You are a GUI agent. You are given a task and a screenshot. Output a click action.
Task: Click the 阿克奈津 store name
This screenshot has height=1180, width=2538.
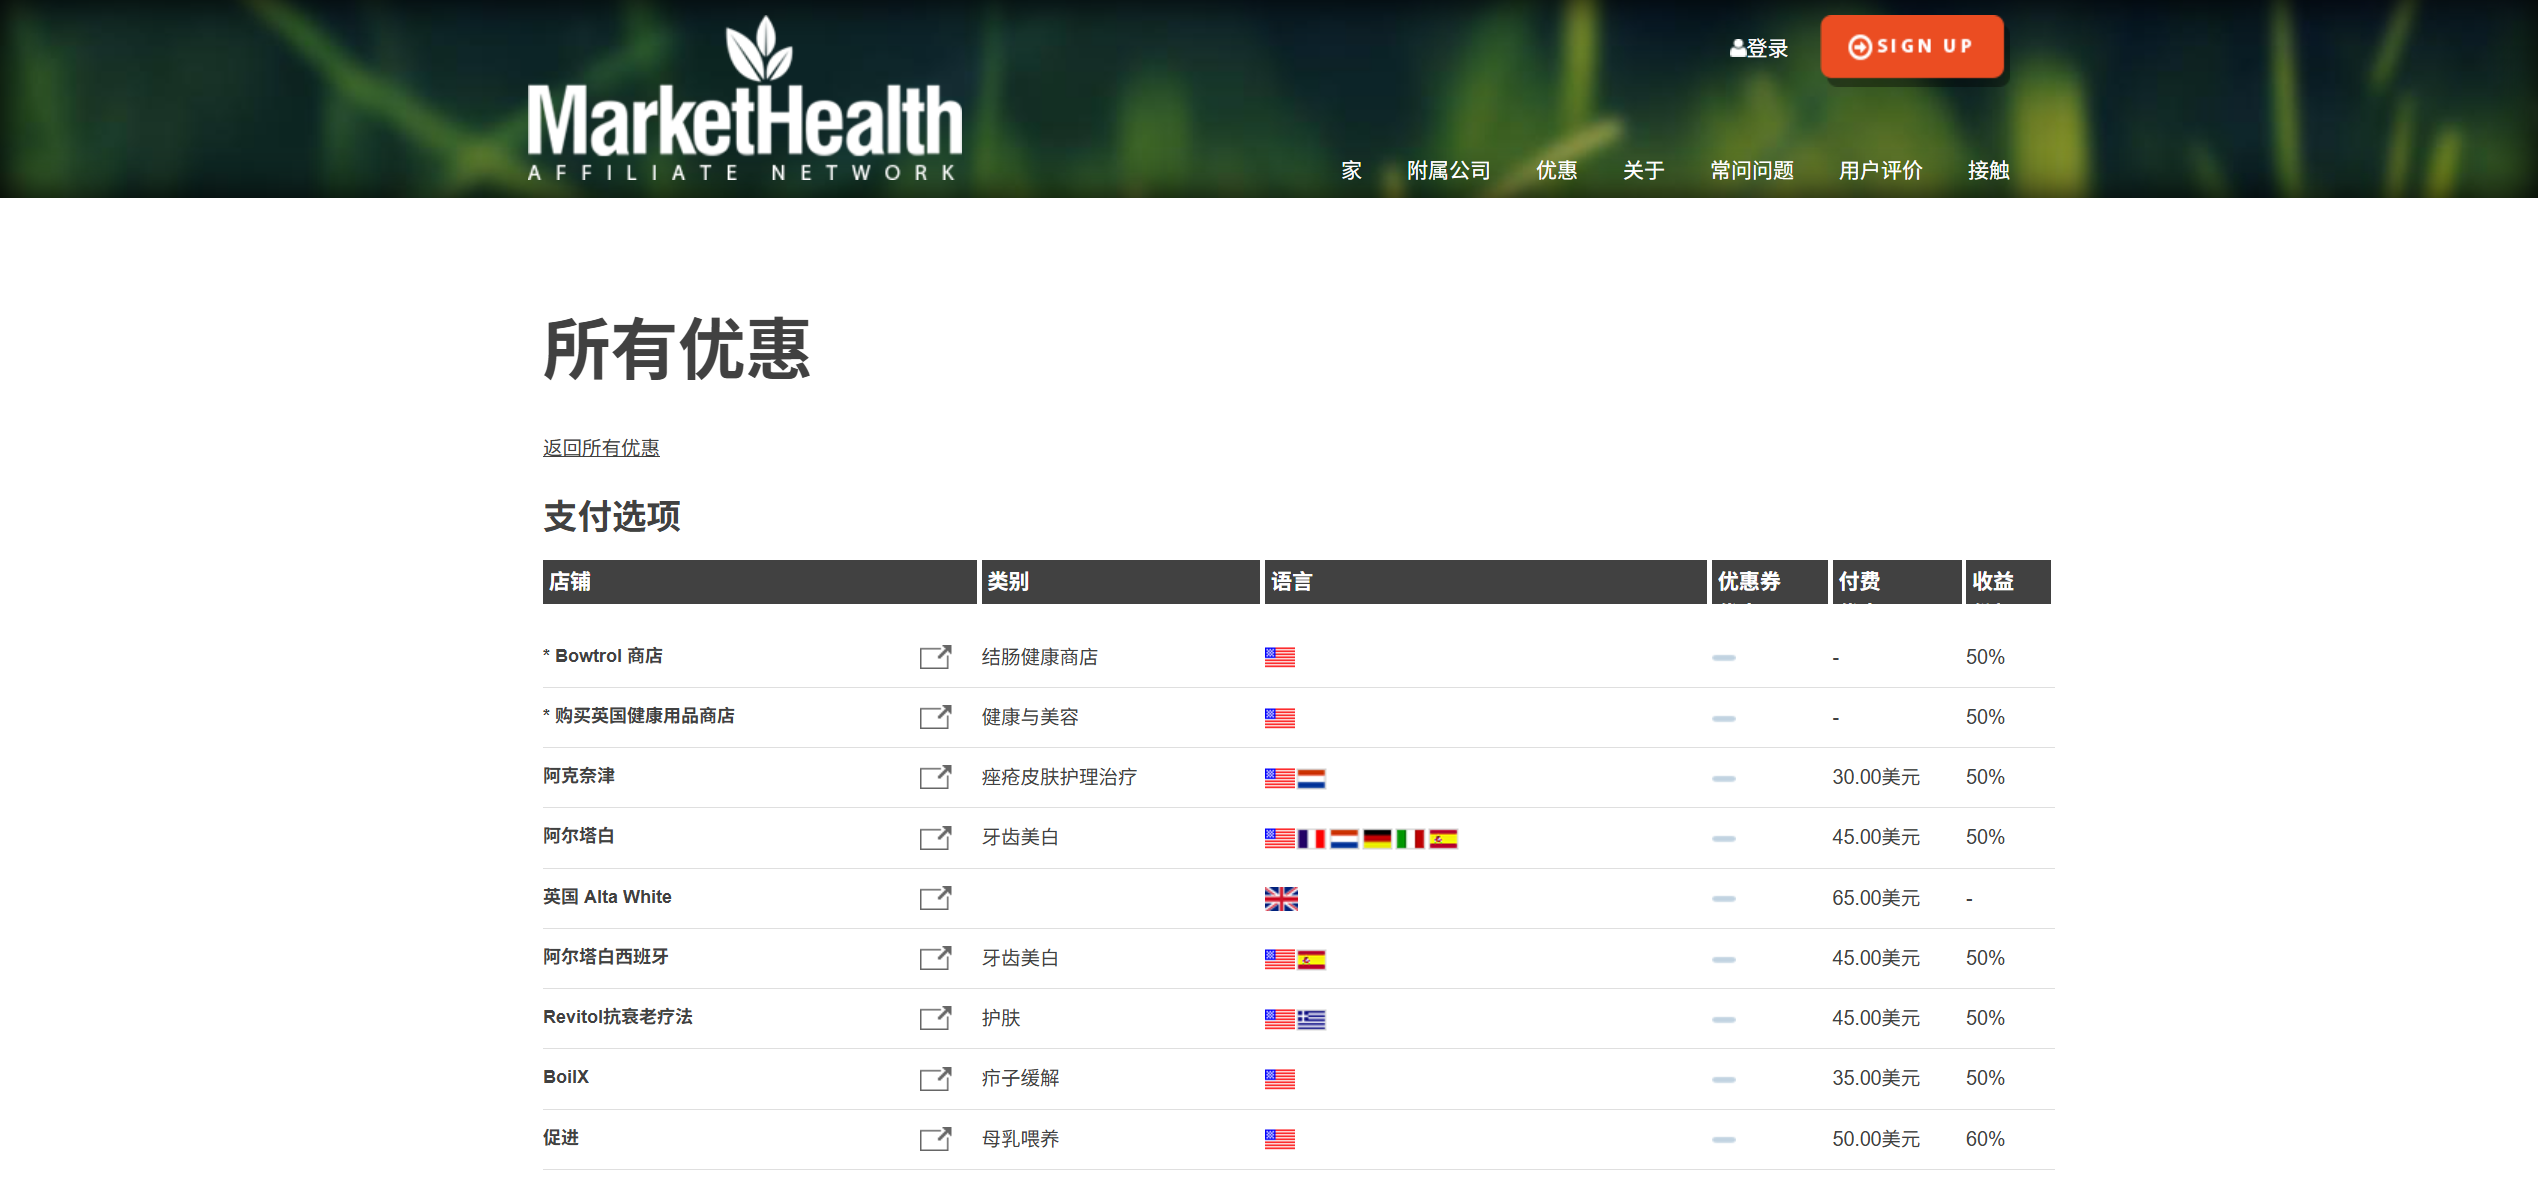tap(579, 776)
